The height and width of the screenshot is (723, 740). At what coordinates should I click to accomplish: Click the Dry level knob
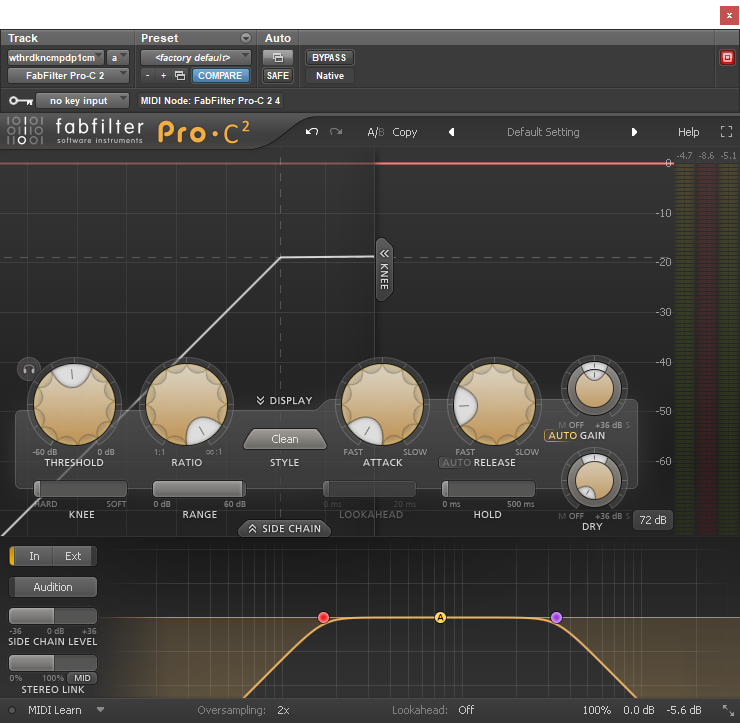594,480
